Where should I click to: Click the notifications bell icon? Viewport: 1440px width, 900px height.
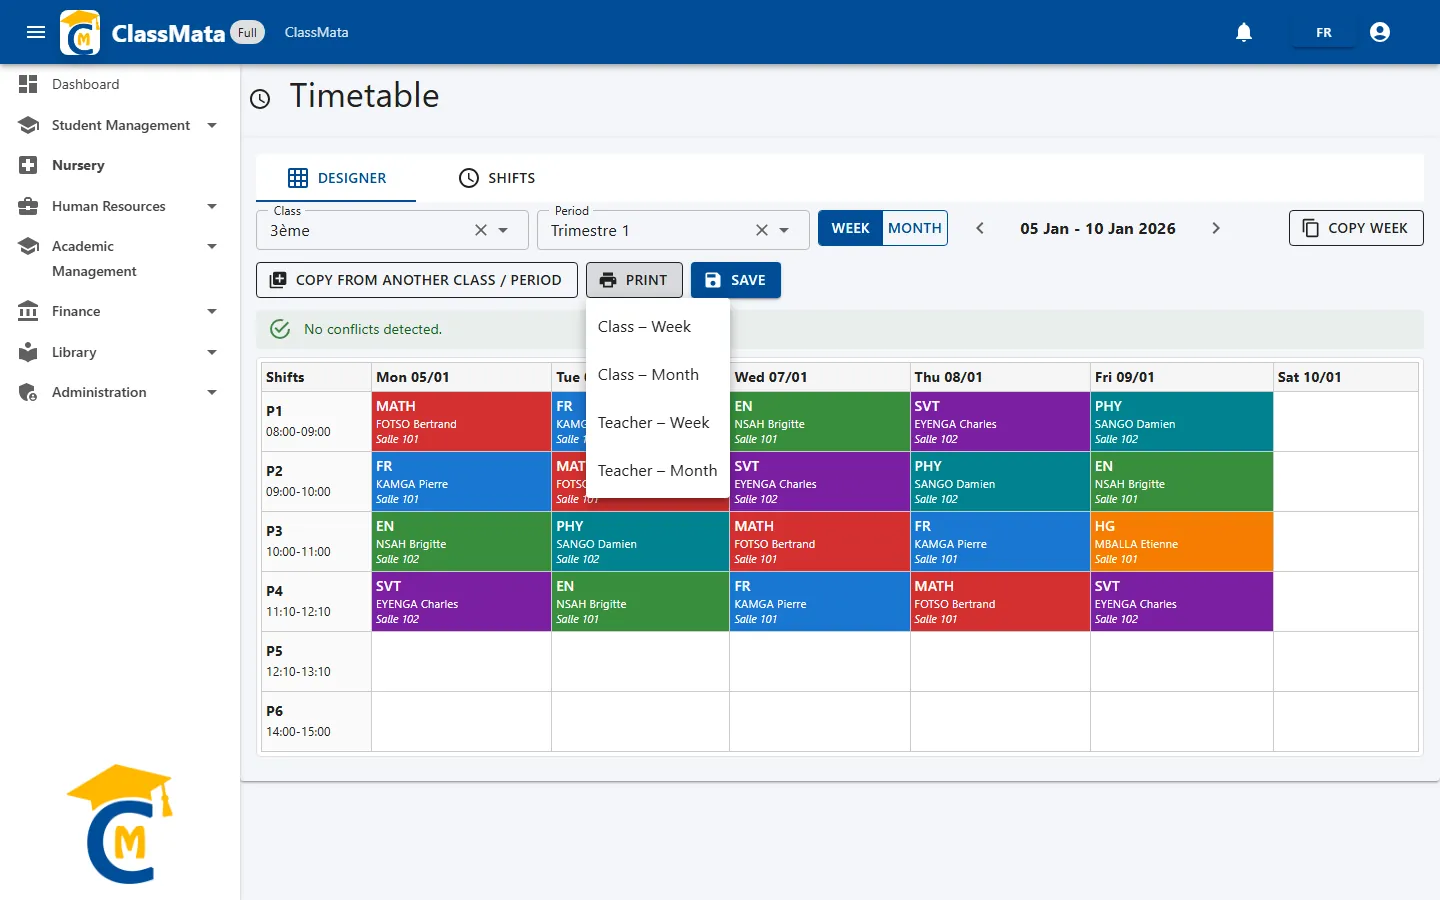click(x=1244, y=32)
